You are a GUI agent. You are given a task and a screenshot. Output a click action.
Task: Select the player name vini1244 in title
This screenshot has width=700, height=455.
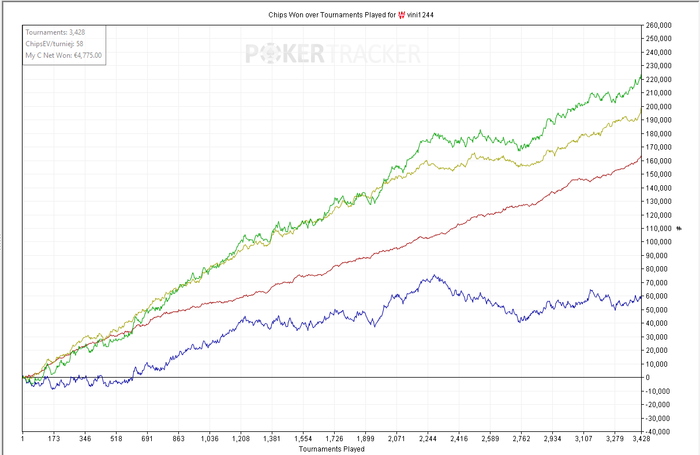pos(420,15)
